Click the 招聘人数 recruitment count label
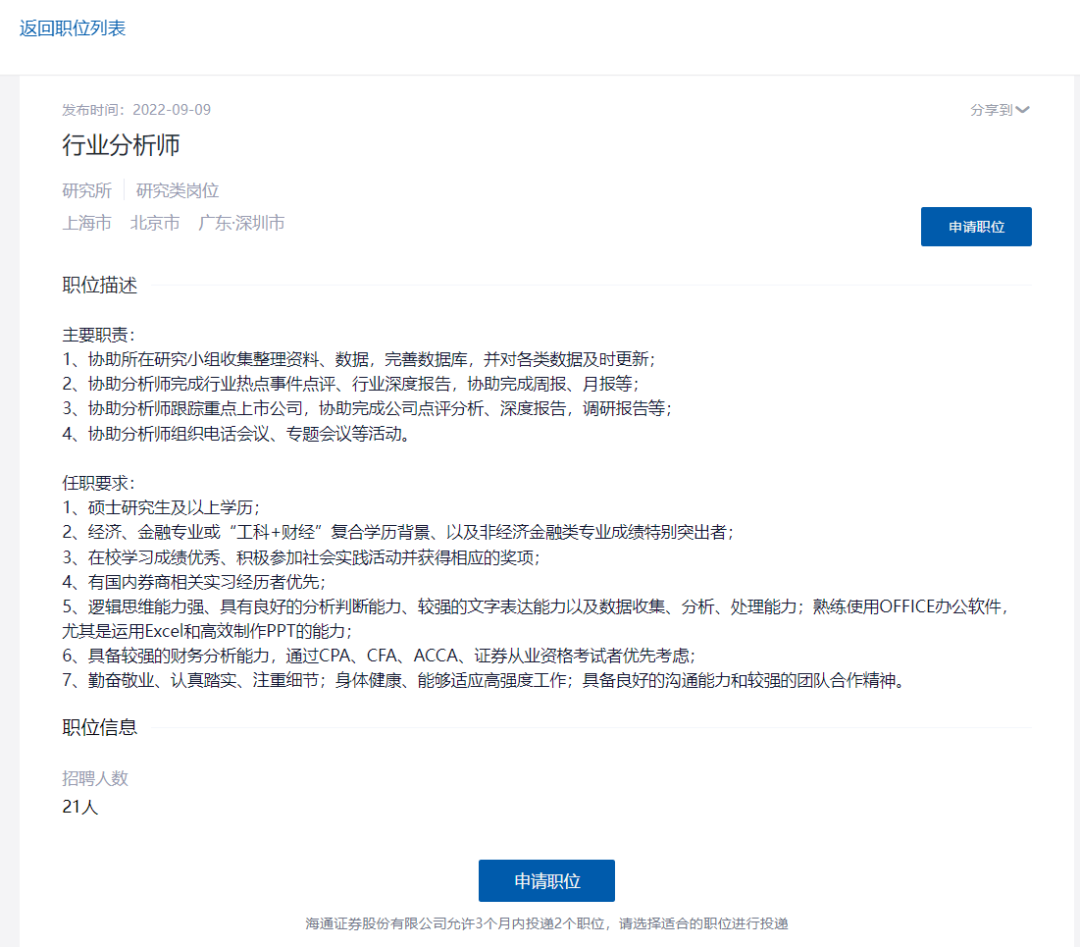Image resolution: width=1080 pixels, height=947 pixels. click(x=95, y=778)
